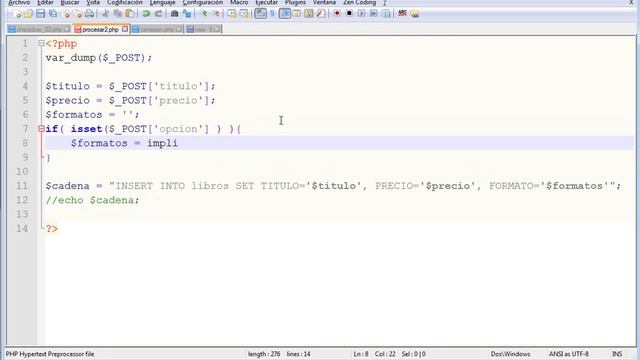The image size is (640, 360).
Task: Open the Lenguaje menu
Action: coord(162,2)
